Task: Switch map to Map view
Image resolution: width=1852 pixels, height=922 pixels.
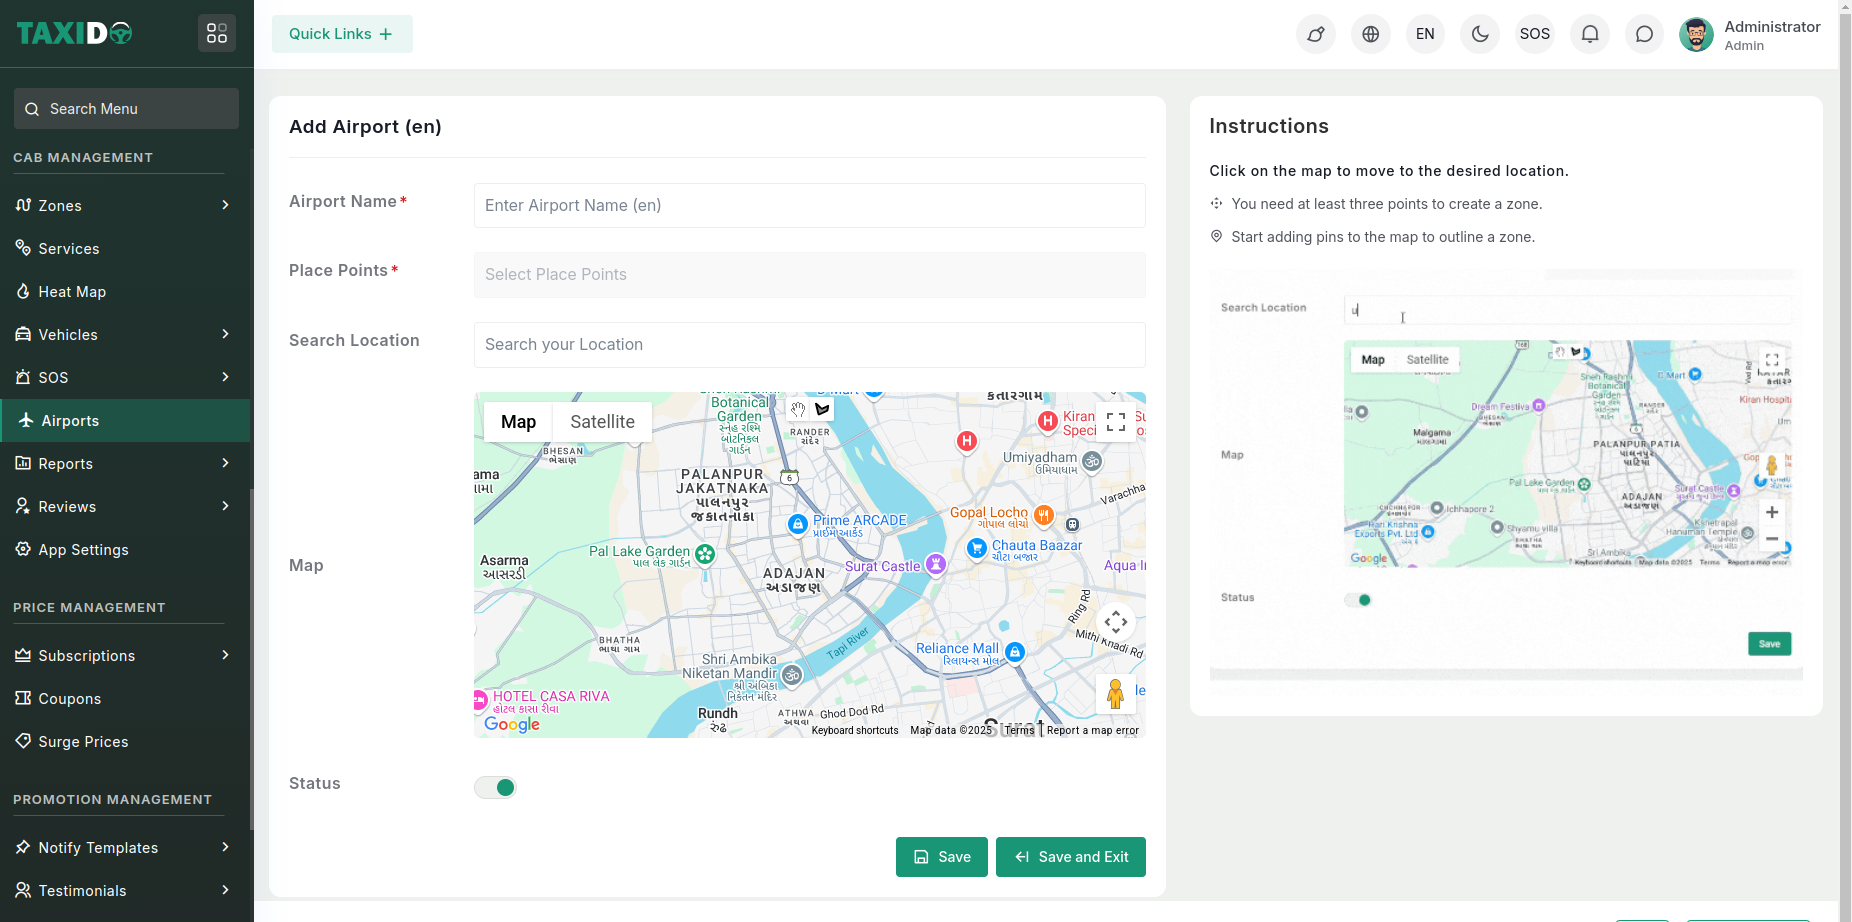Action: click(x=518, y=422)
